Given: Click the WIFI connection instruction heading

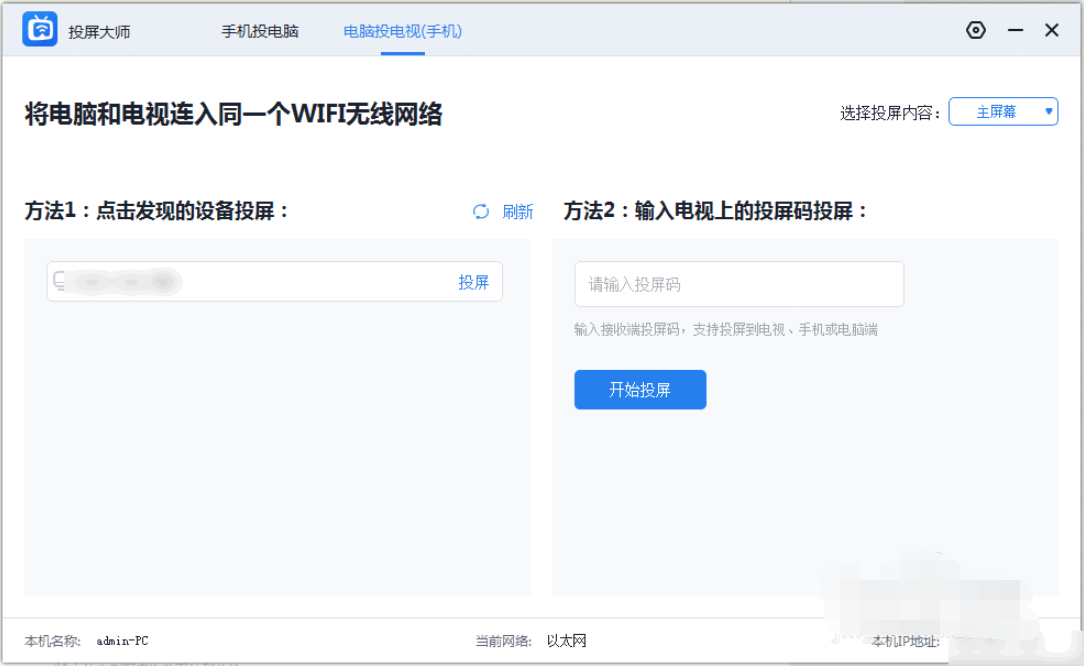Looking at the screenshot, I should [x=232, y=114].
